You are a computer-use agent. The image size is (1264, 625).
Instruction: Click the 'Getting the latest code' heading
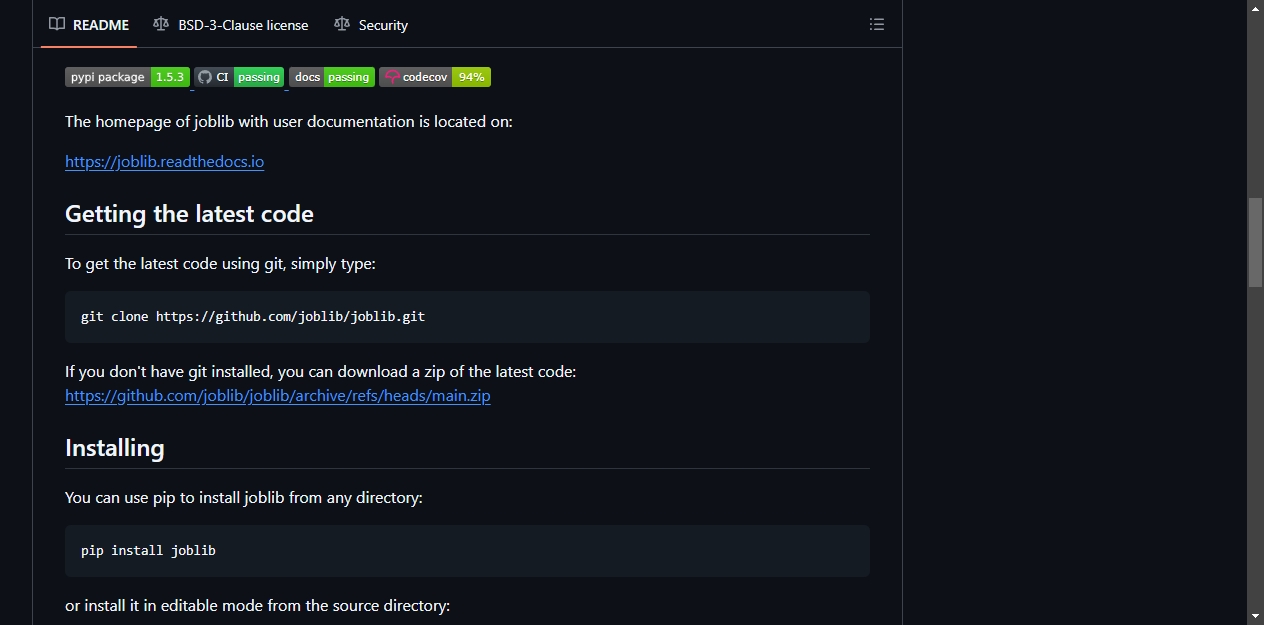point(189,214)
